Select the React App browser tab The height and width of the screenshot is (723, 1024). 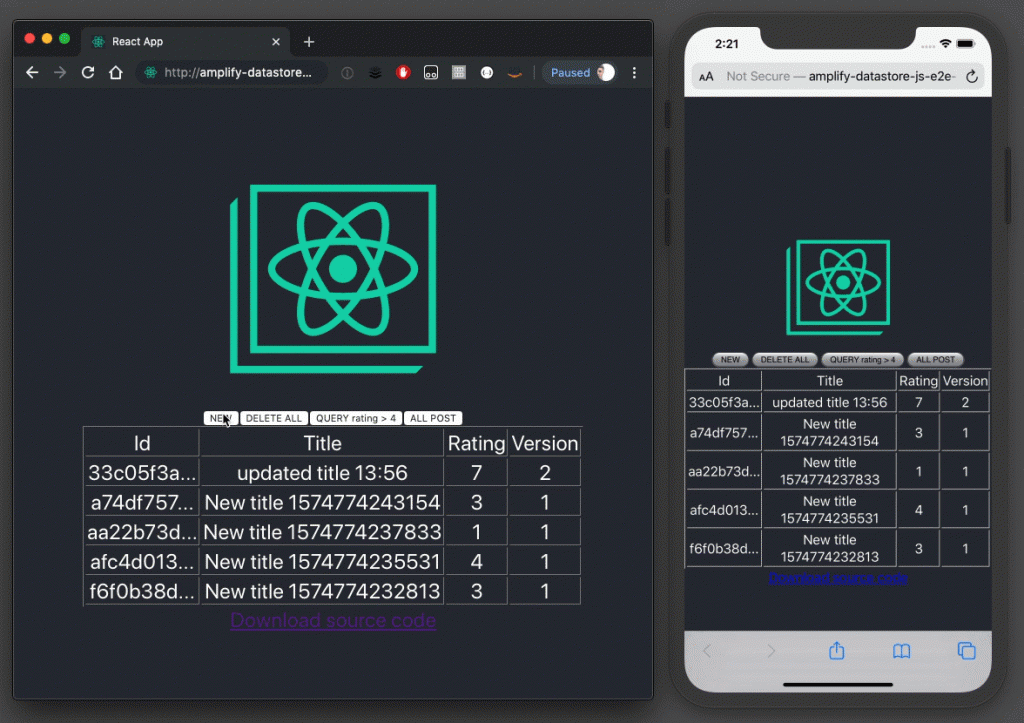(186, 42)
